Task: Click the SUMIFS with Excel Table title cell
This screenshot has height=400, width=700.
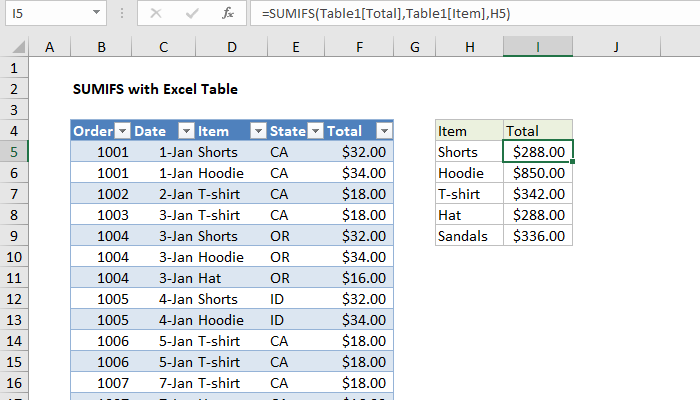Action: pos(155,89)
